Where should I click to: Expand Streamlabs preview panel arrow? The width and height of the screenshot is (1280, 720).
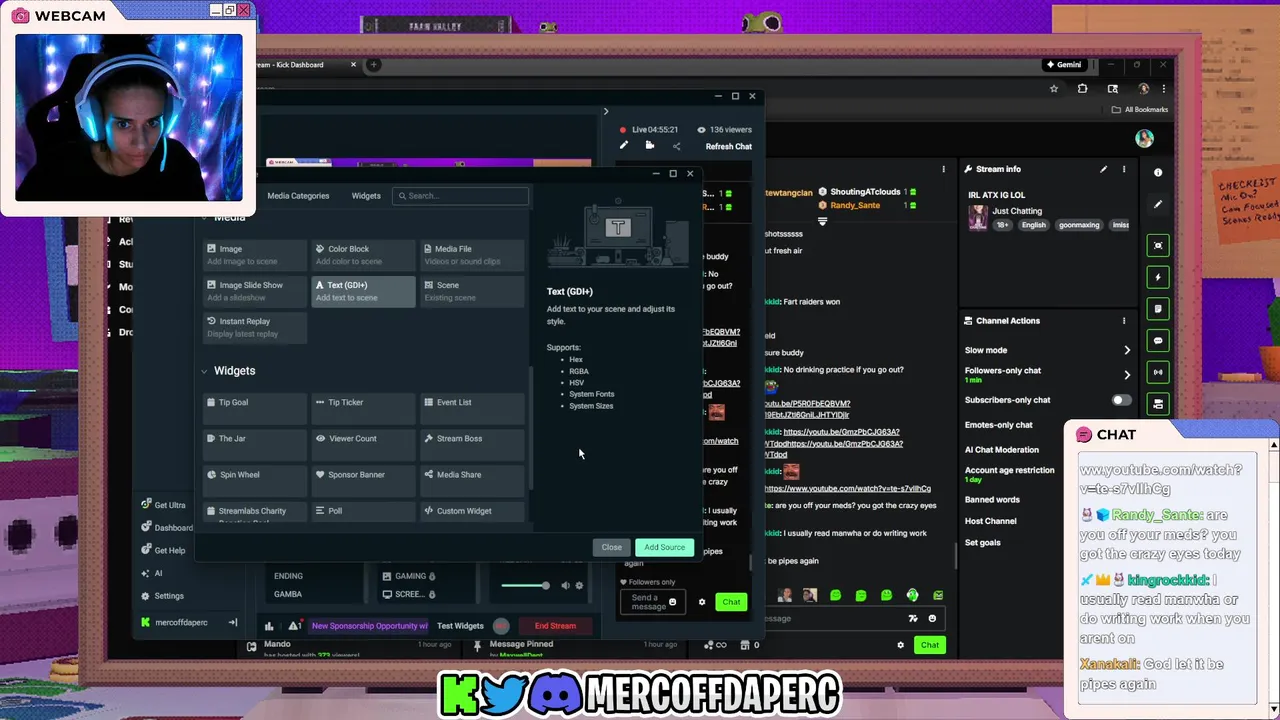pos(605,111)
